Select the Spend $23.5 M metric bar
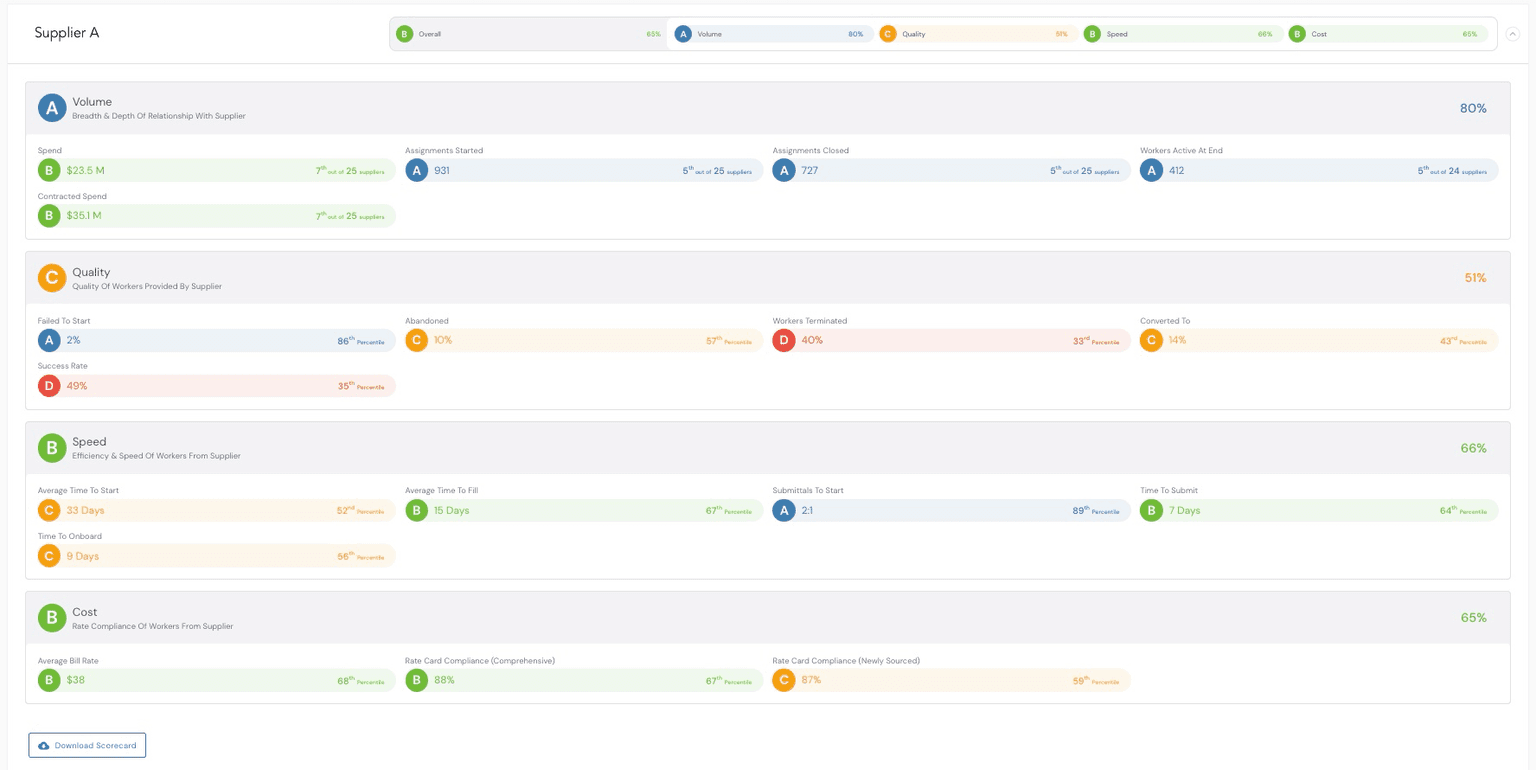This screenshot has width=1536, height=770. [216, 171]
